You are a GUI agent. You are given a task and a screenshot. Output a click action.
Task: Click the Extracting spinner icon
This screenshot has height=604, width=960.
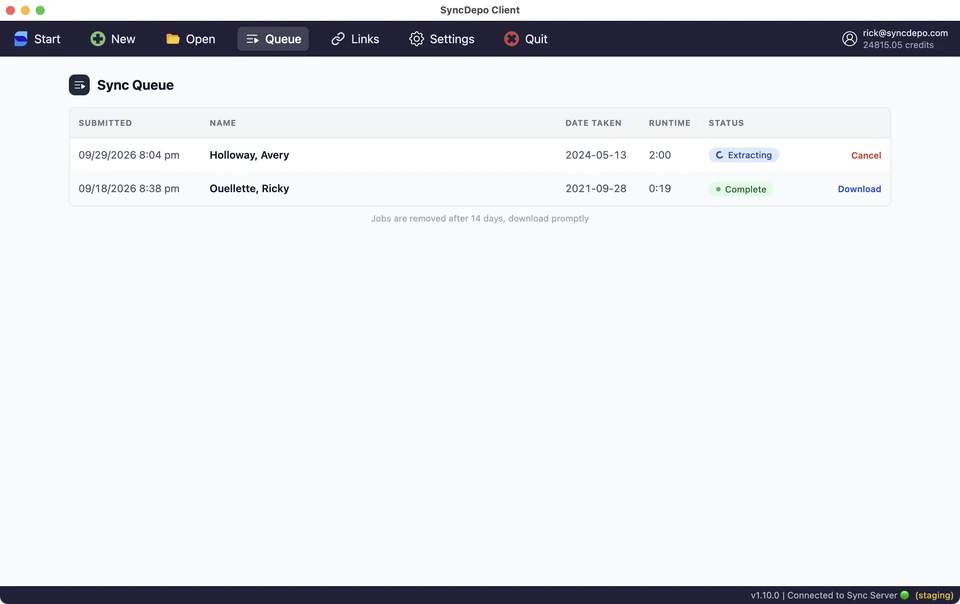pos(719,155)
